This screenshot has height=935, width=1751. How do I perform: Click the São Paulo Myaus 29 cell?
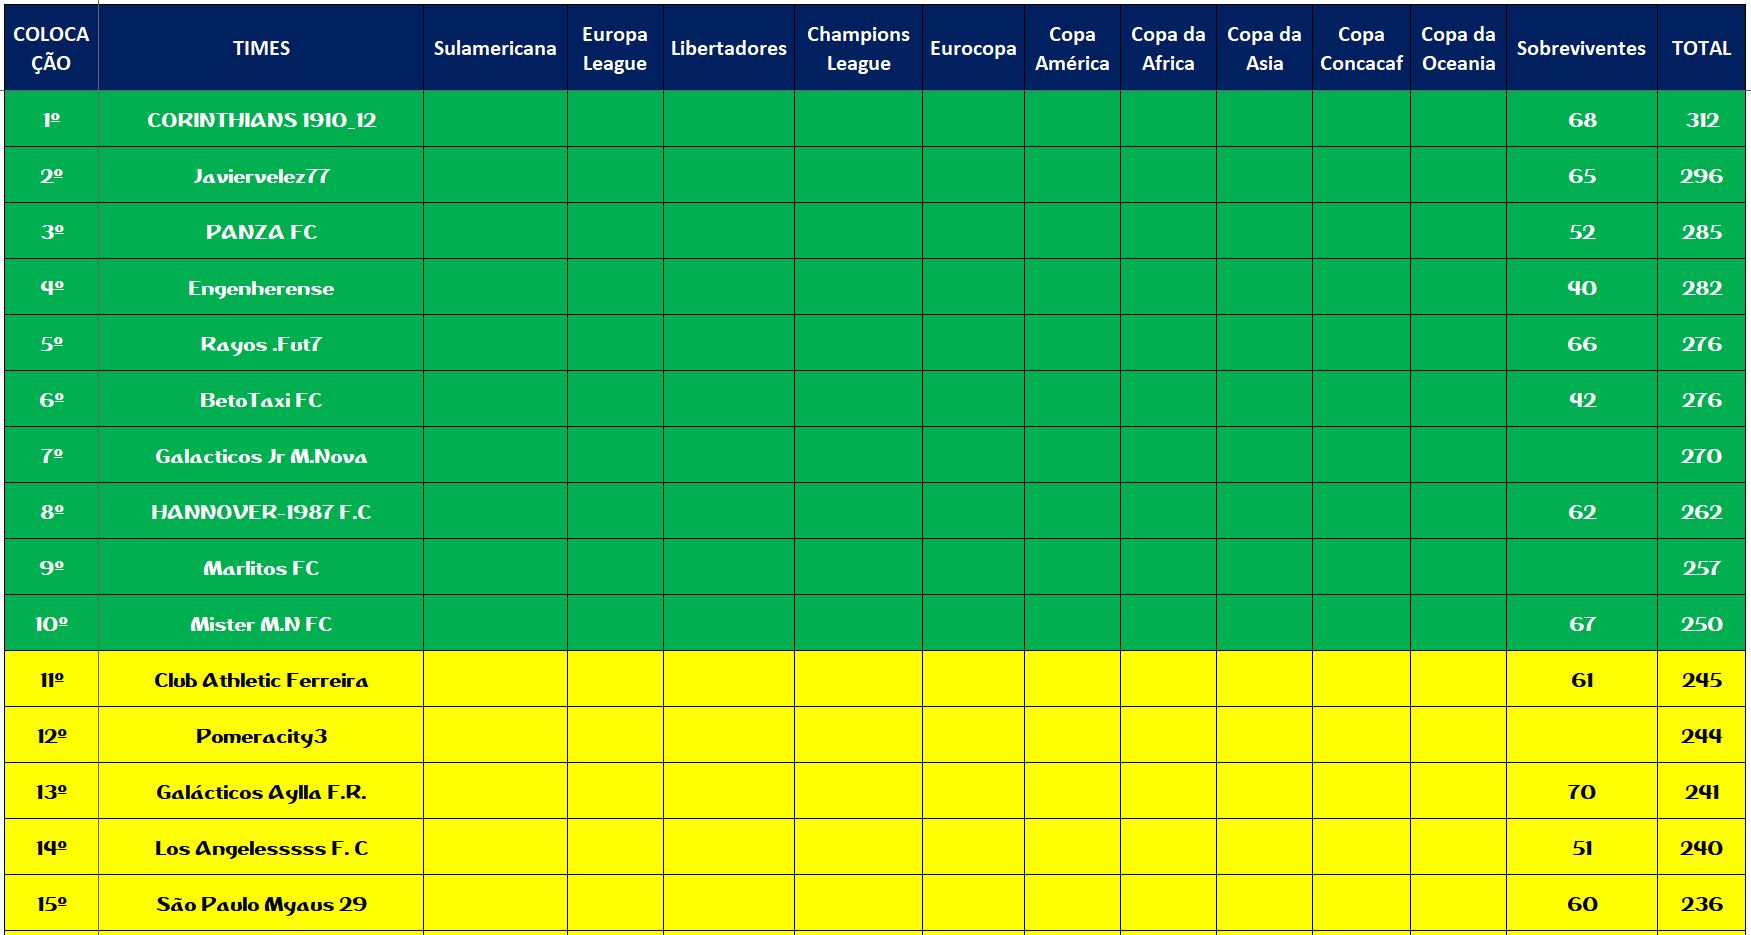(x=261, y=904)
